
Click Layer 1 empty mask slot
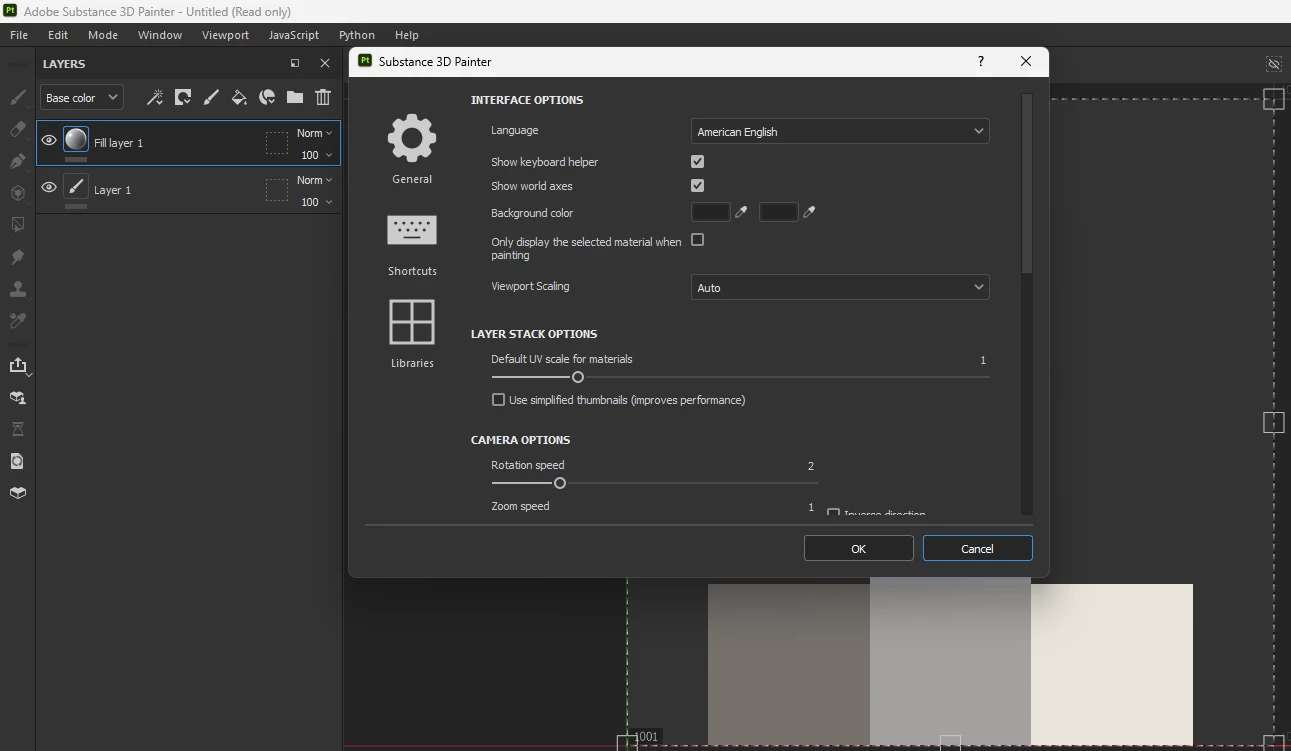277,190
